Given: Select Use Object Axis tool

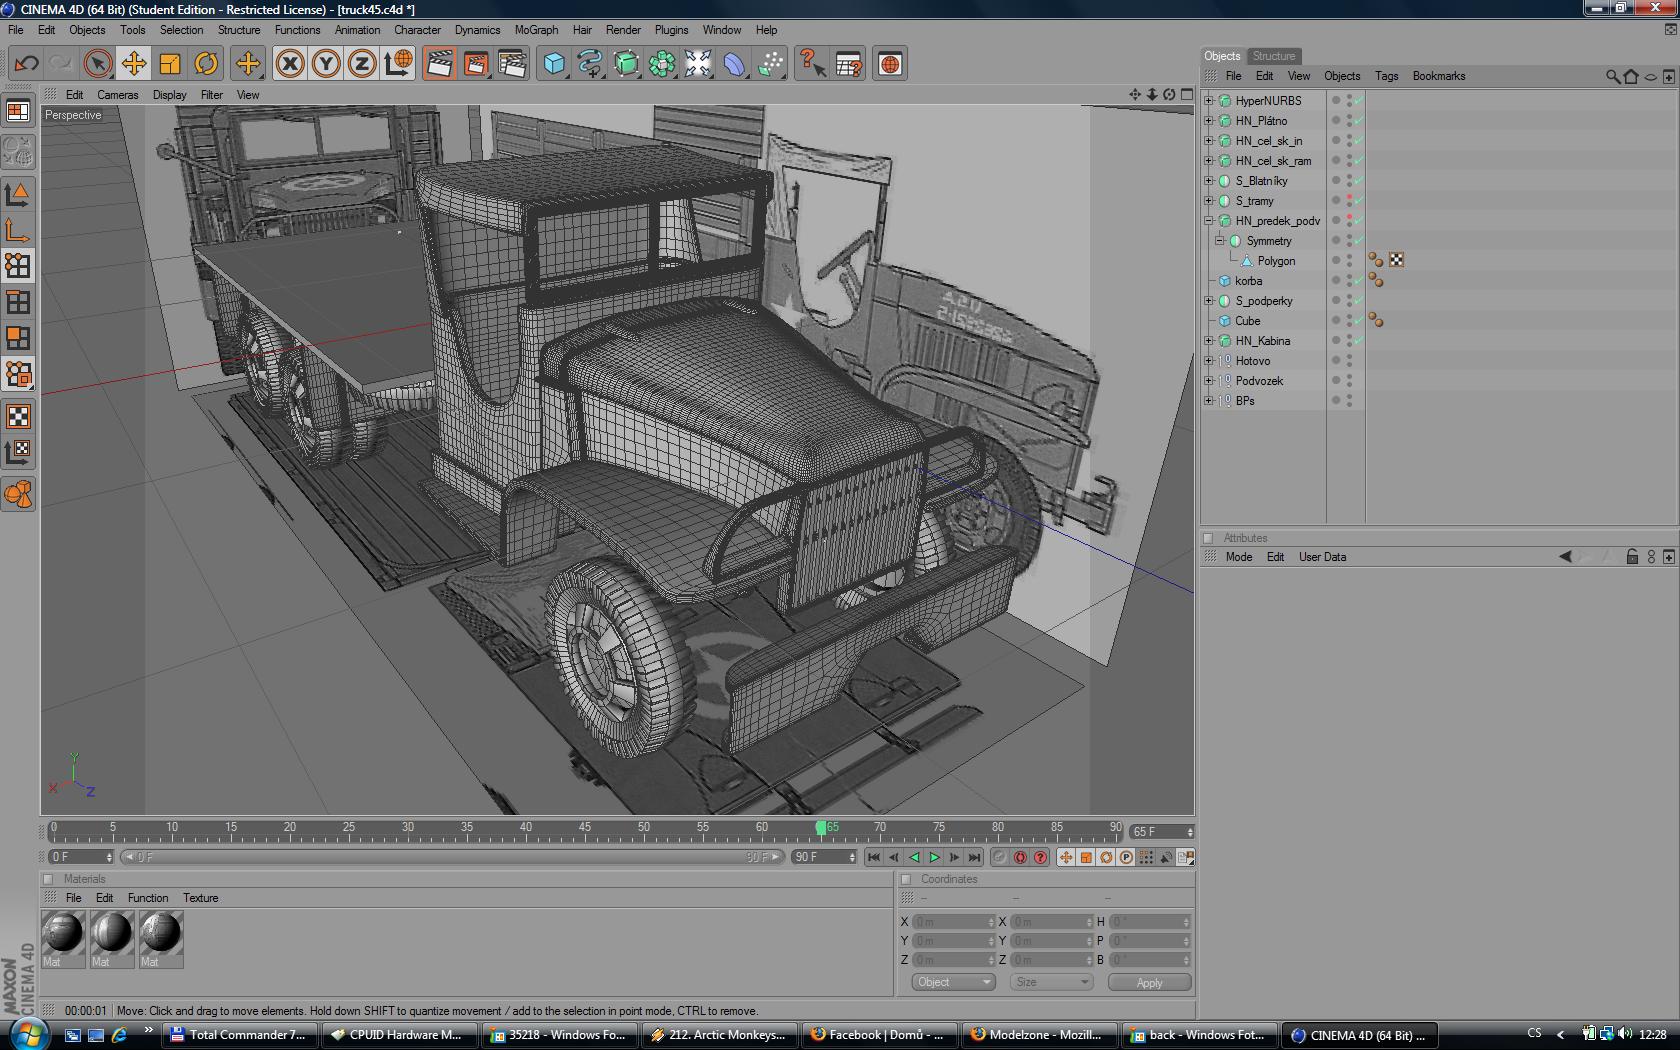Looking at the screenshot, I should coord(18,231).
